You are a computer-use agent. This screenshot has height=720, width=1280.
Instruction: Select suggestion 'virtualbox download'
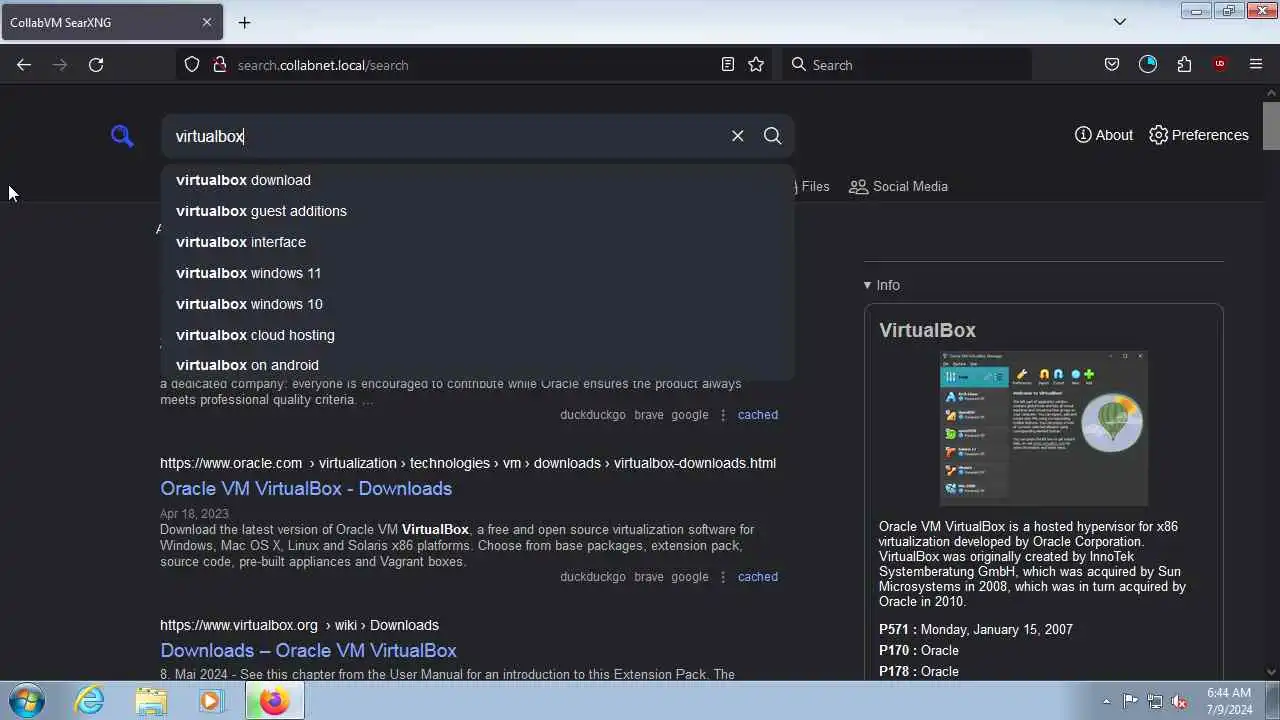477,180
